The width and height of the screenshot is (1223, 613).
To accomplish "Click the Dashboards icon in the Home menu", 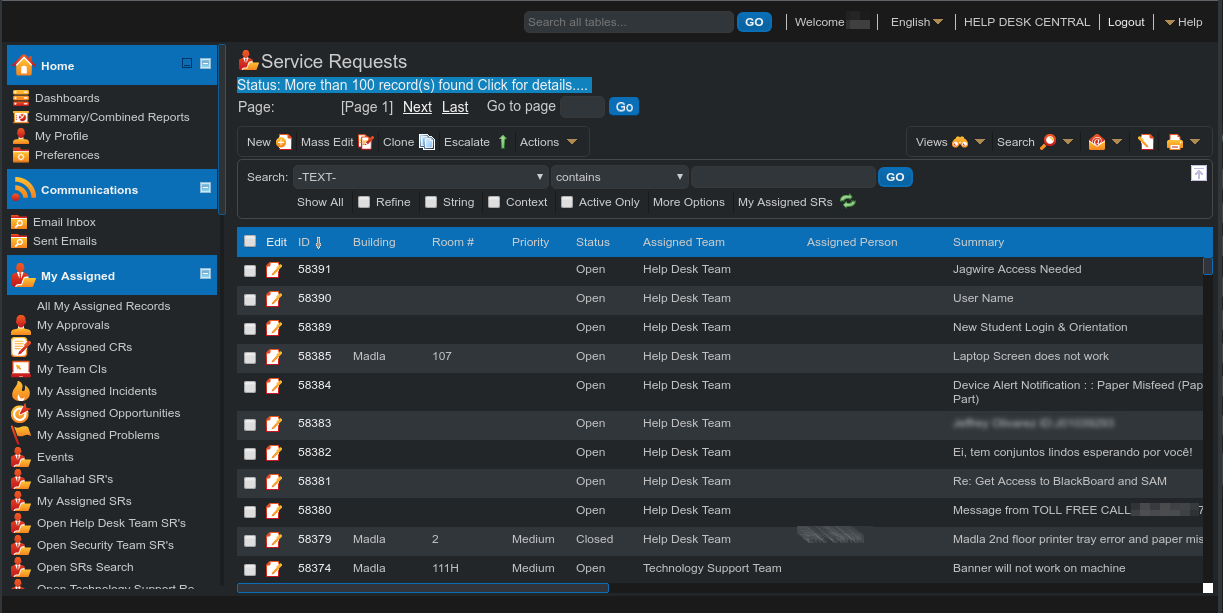I will coord(20,98).
